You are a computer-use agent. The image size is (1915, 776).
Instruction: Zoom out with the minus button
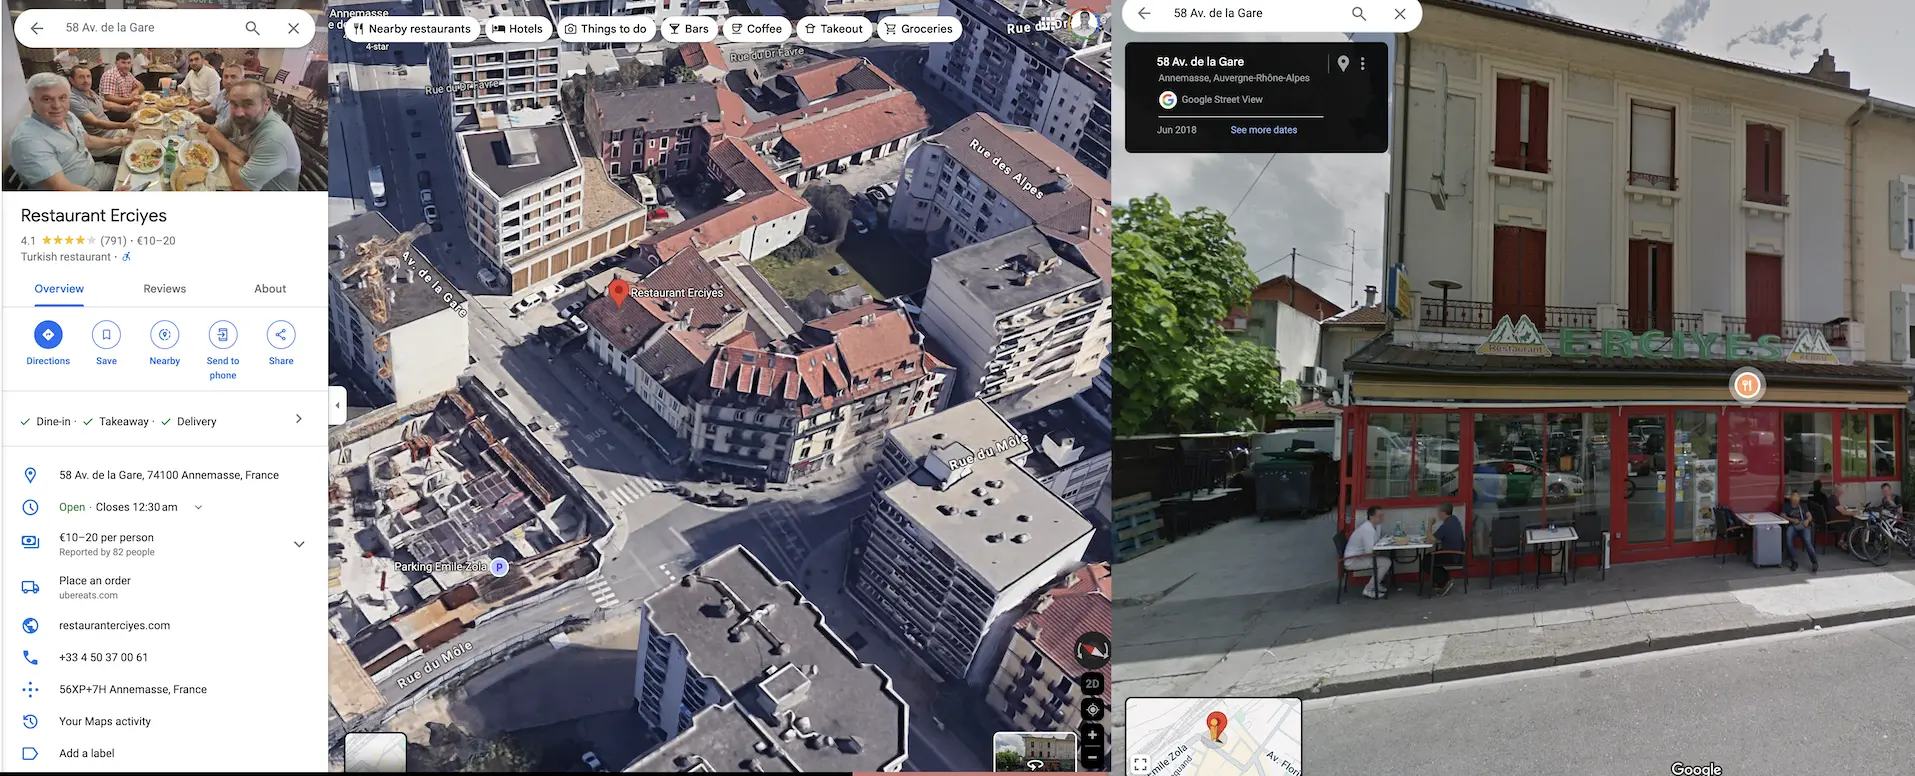1092,758
